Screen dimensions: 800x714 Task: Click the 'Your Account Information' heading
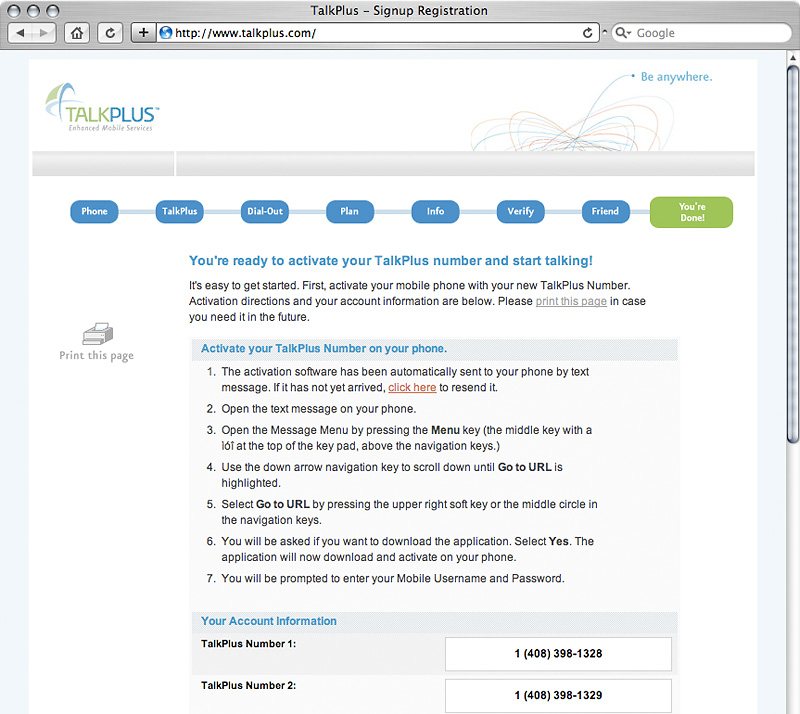click(x=269, y=621)
